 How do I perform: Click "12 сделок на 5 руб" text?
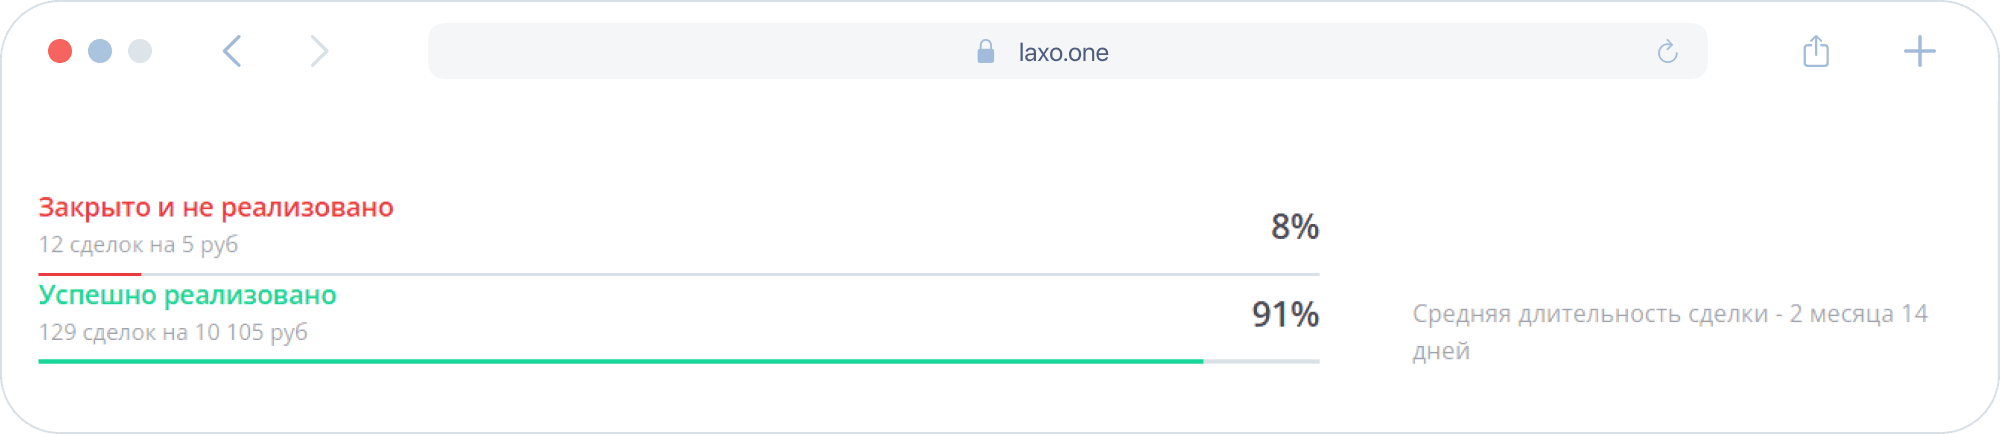138,245
